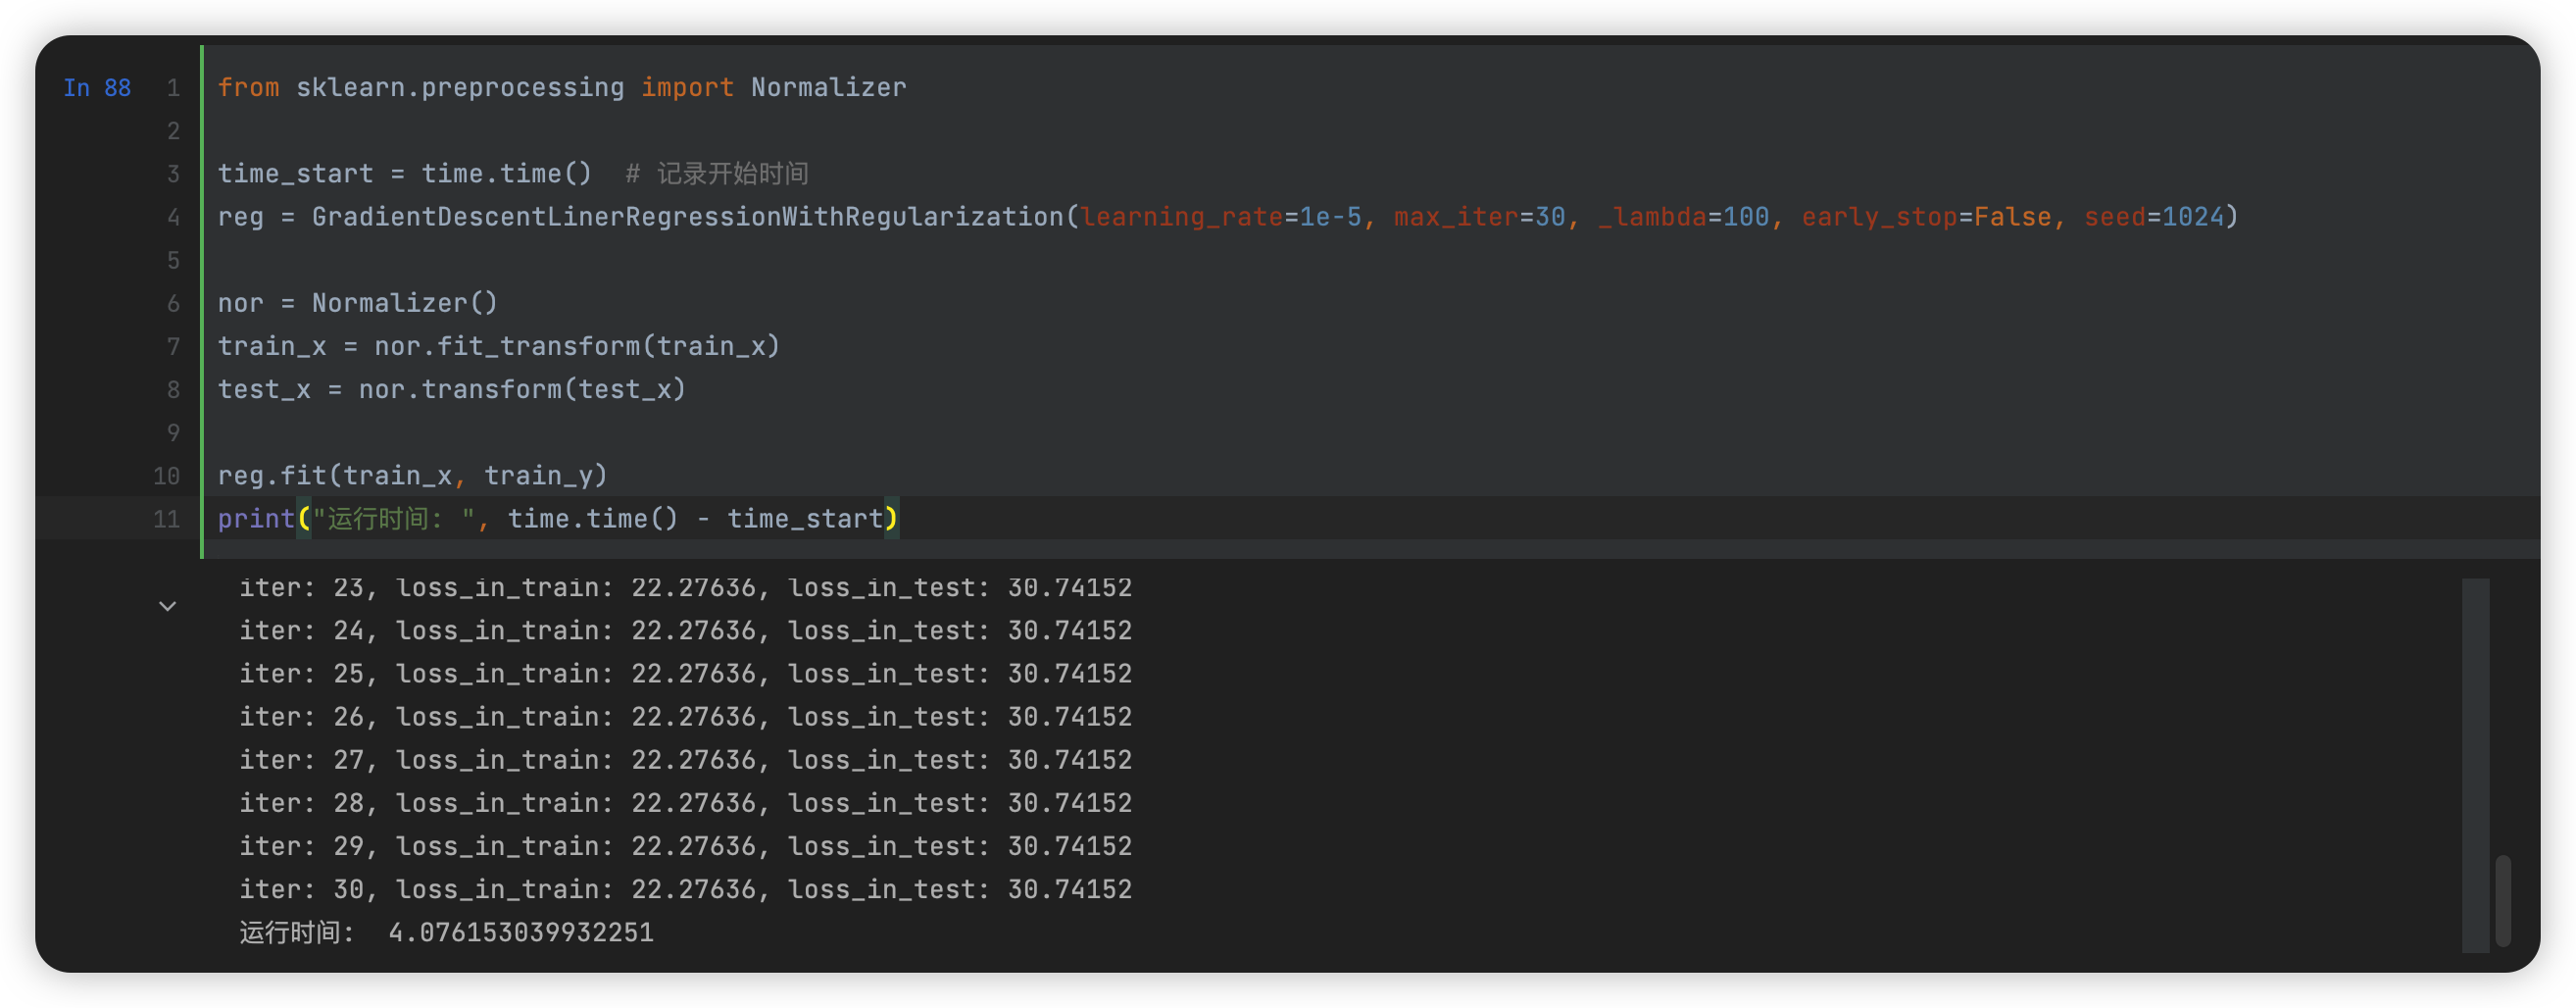Click the 'iter: 28' output row
Screen dimensions: 2576x1008
click(686, 802)
